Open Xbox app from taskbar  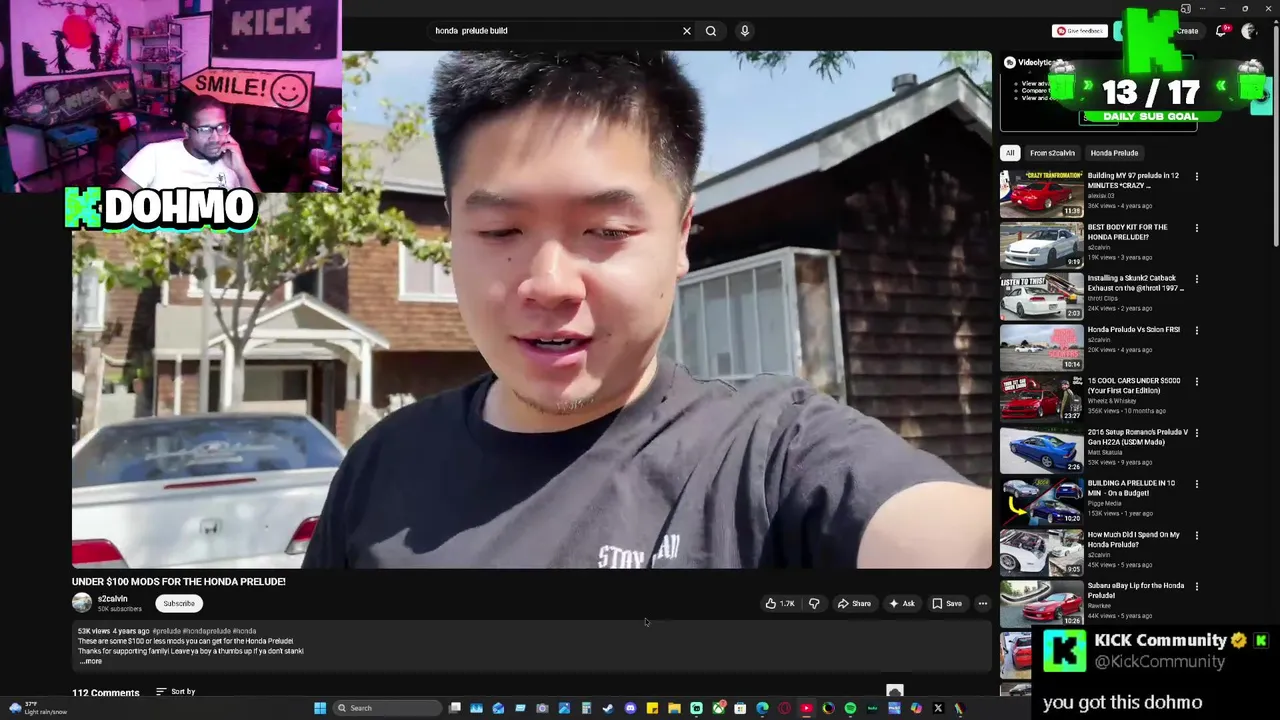[x=718, y=708]
